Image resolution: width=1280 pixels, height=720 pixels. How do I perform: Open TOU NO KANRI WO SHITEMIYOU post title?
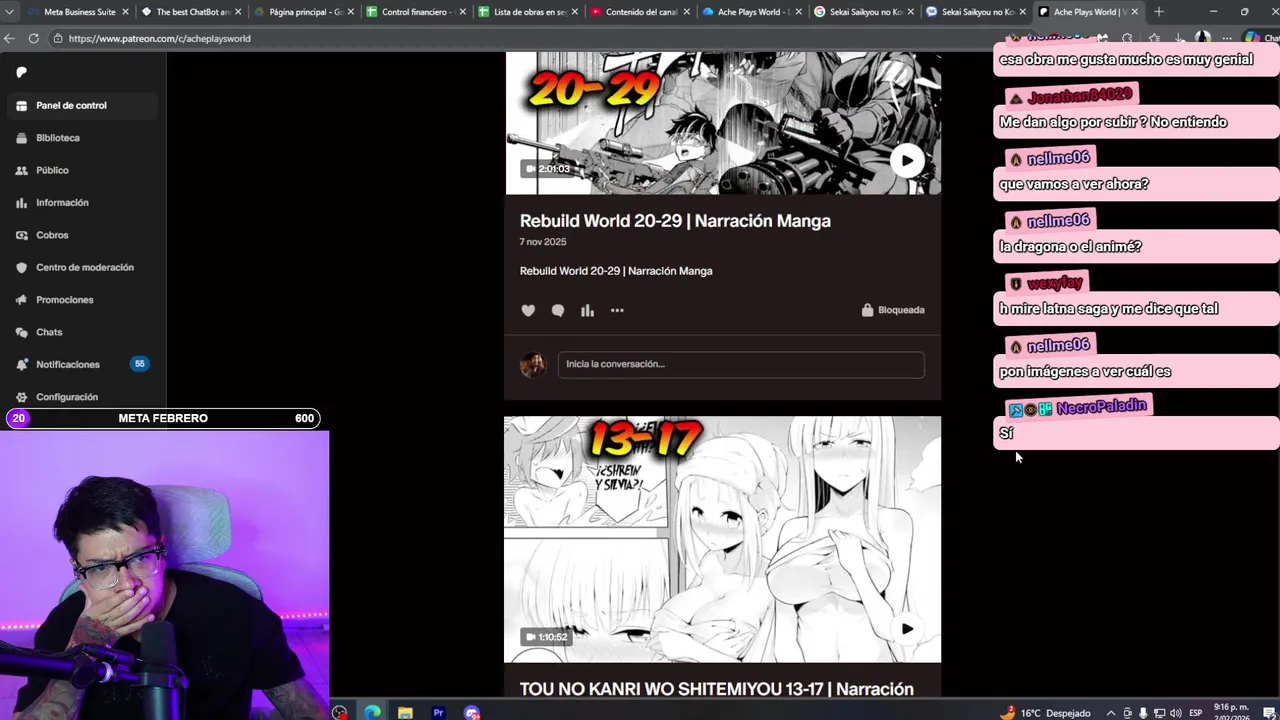click(716, 689)
